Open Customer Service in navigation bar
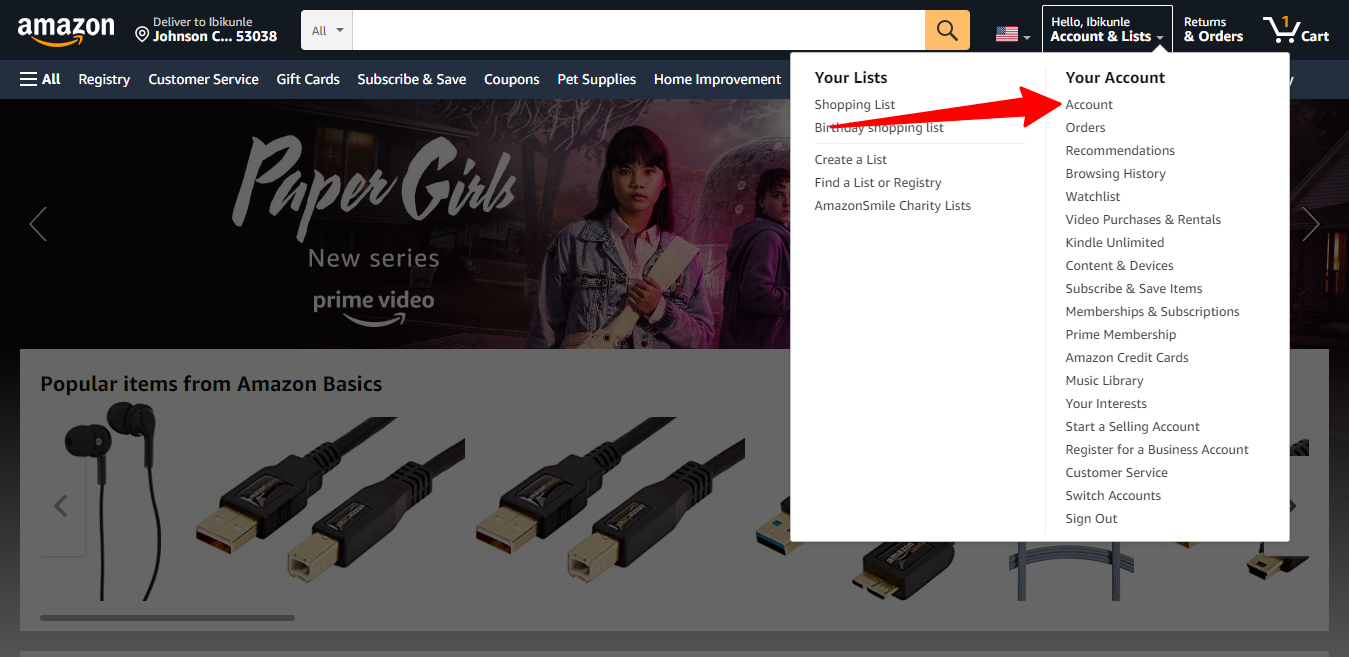This screenshot has width=1349, height=657. (x=203, y=79)
